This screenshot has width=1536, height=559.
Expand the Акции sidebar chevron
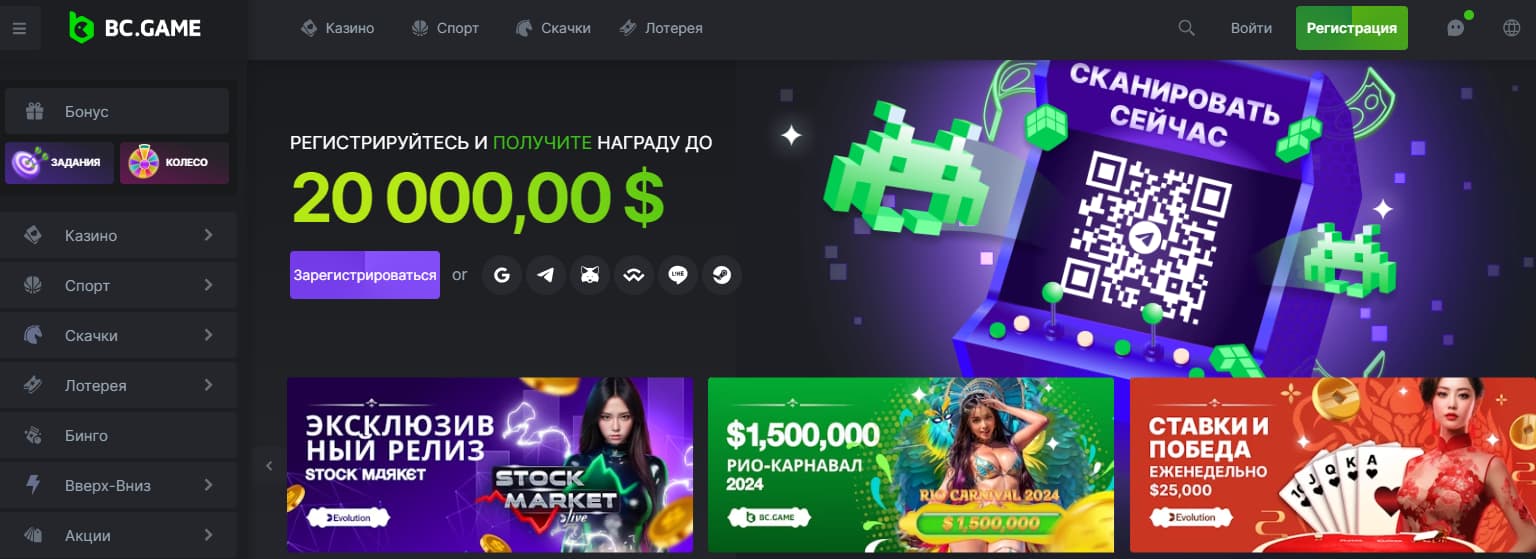209,536
